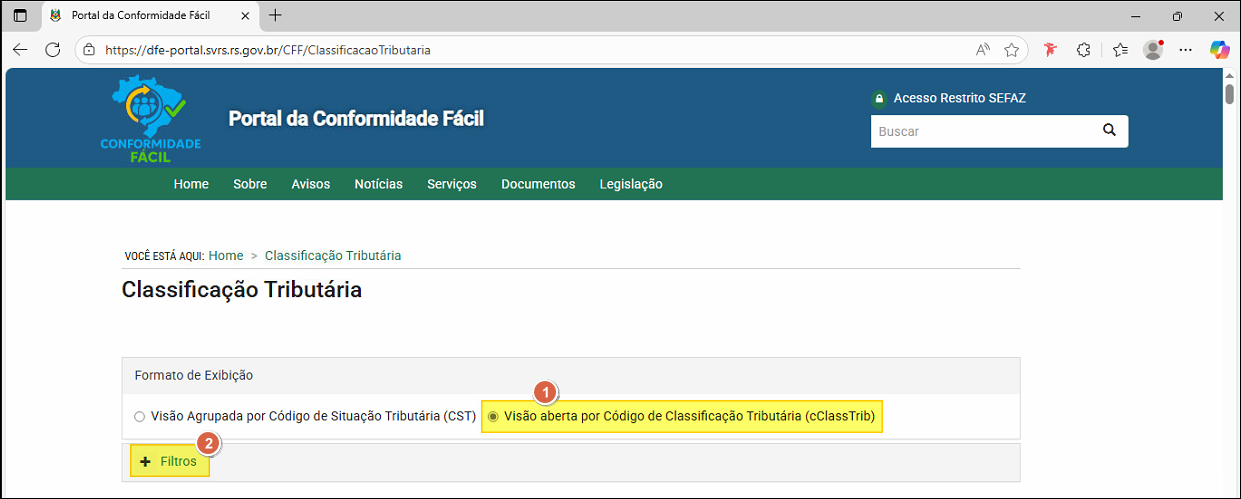
Task: Close the Portal da Conformidade Fácil tab
Action: 246,16
